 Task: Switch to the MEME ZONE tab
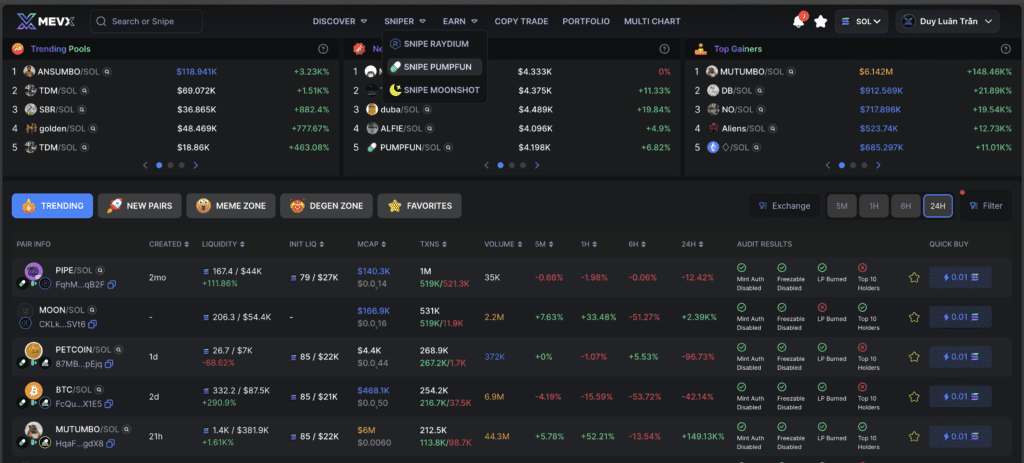(231, 206)
